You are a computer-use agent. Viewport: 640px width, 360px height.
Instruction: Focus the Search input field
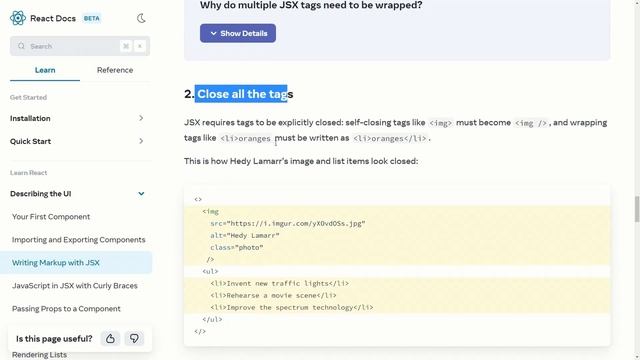80,46
